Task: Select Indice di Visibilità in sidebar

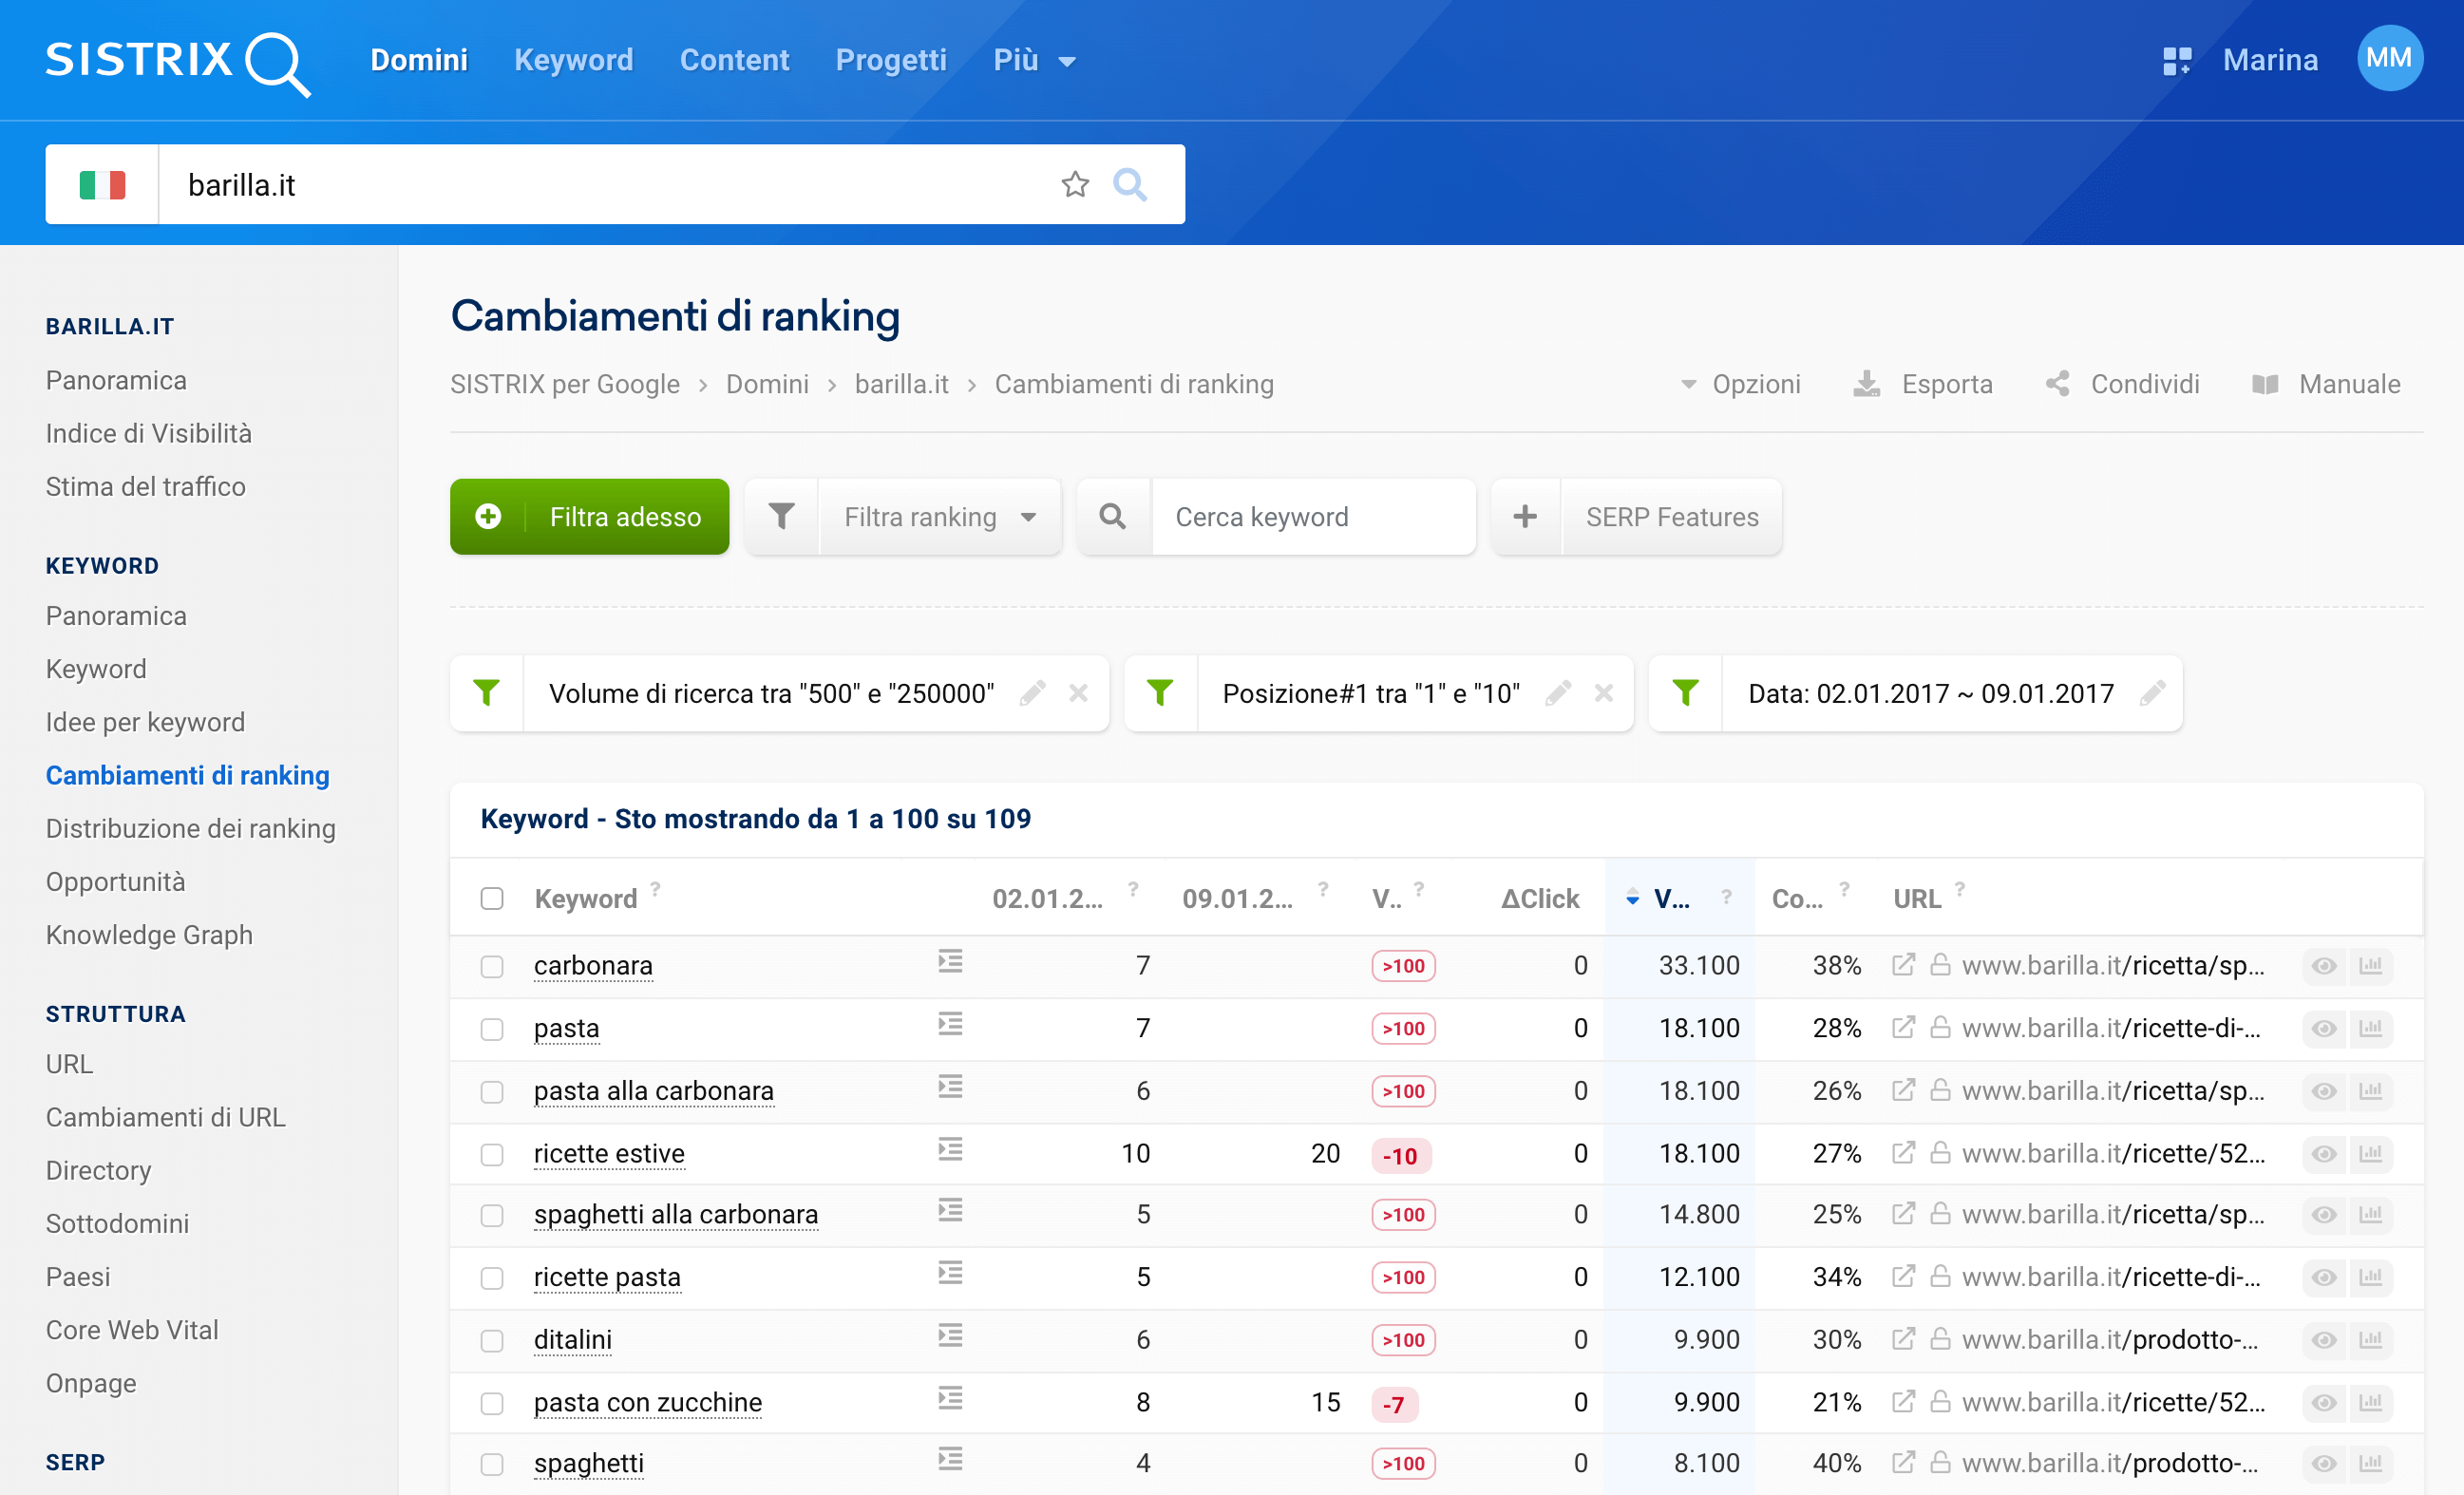Action: (149, 433)
